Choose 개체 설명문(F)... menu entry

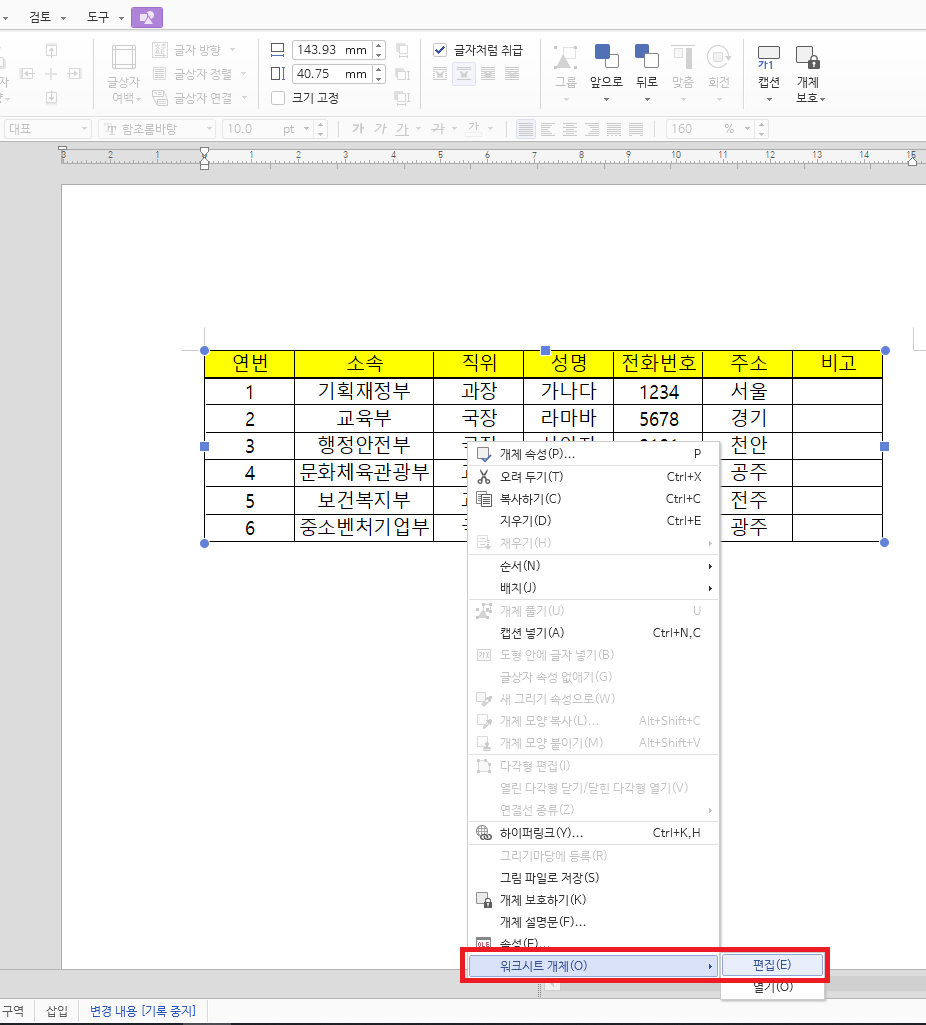(593, 922)
